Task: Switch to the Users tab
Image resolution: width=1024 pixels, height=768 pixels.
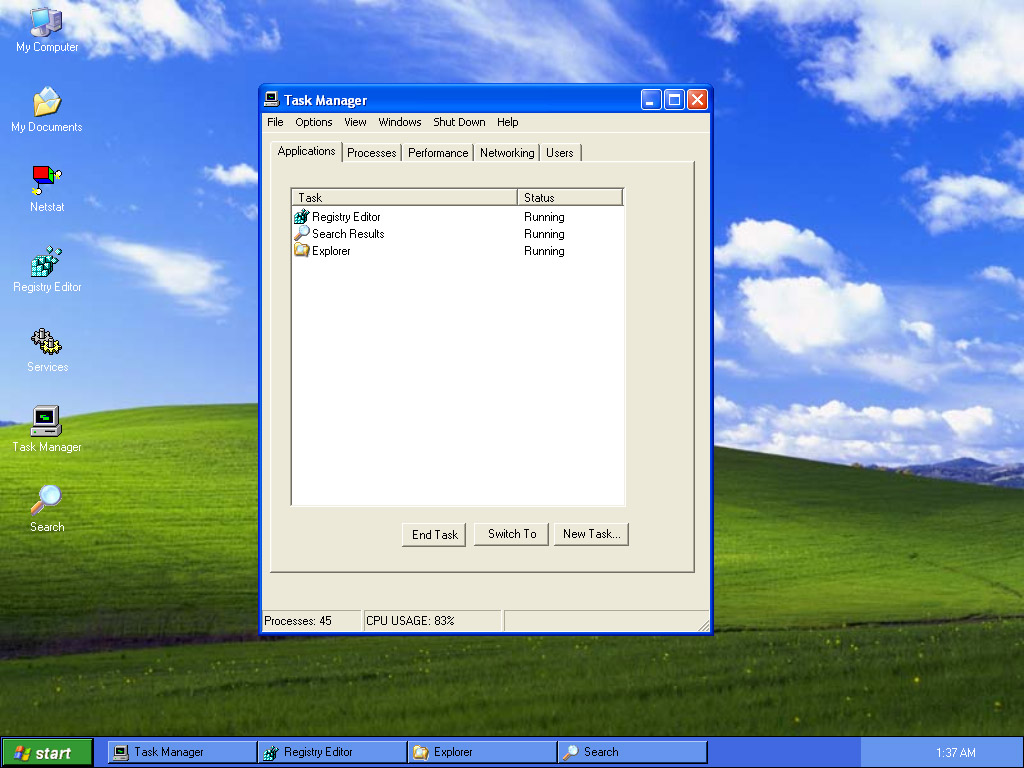Action: point(560,153)
